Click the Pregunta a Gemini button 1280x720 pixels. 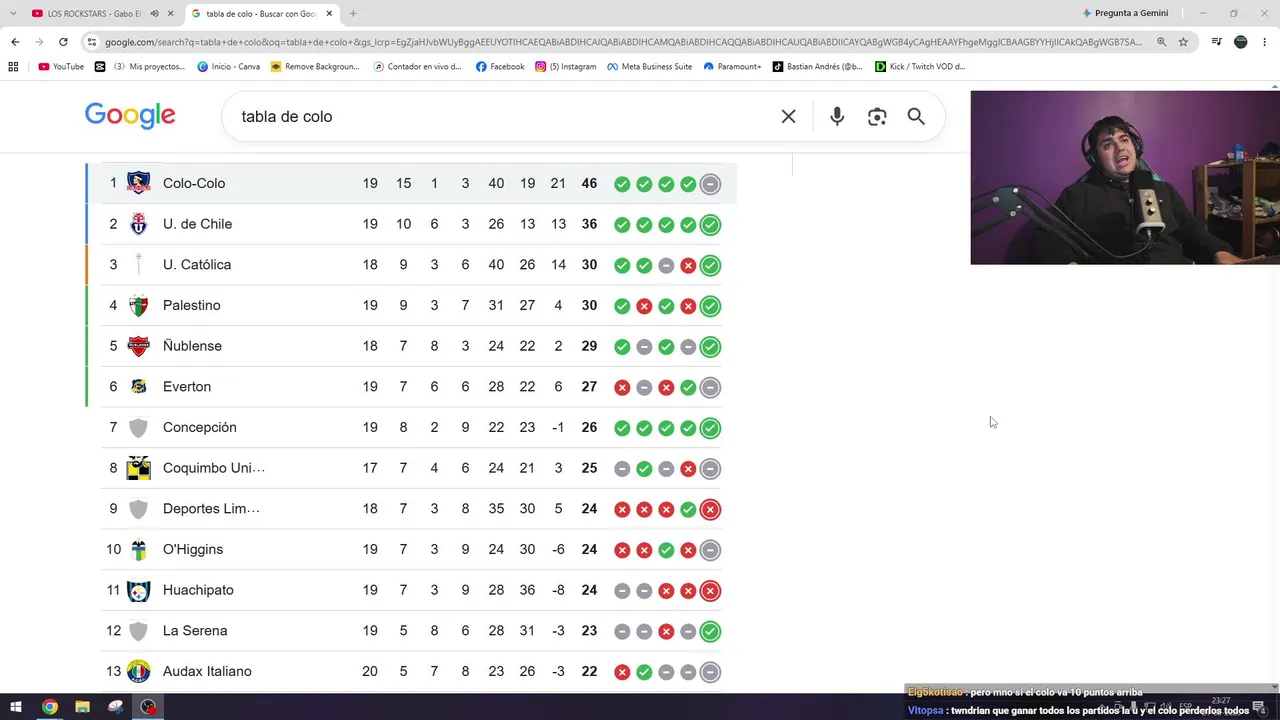1125,14
